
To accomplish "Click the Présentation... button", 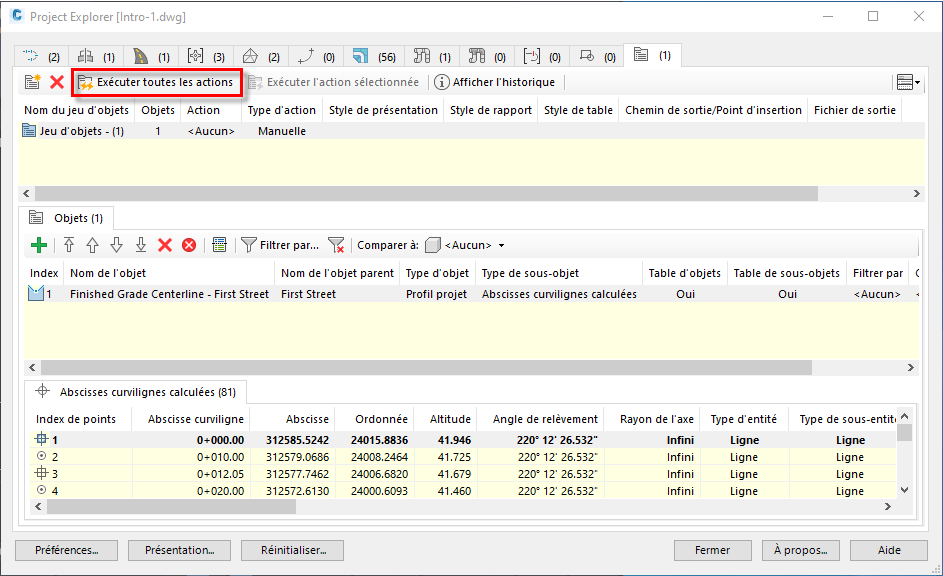I will tap(179, 550).
